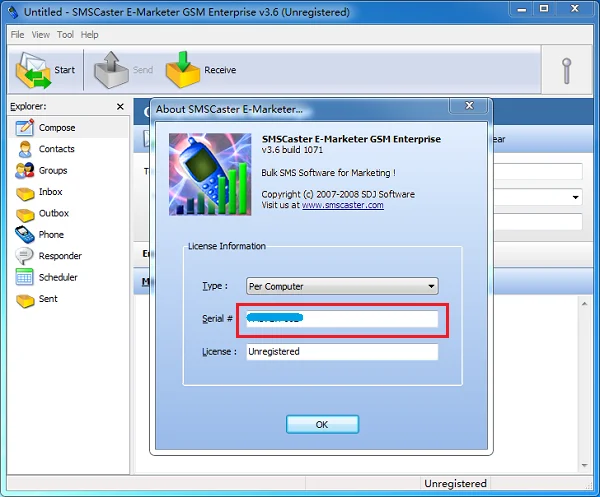Select the Phone label in Explorer

pos(51,235)
